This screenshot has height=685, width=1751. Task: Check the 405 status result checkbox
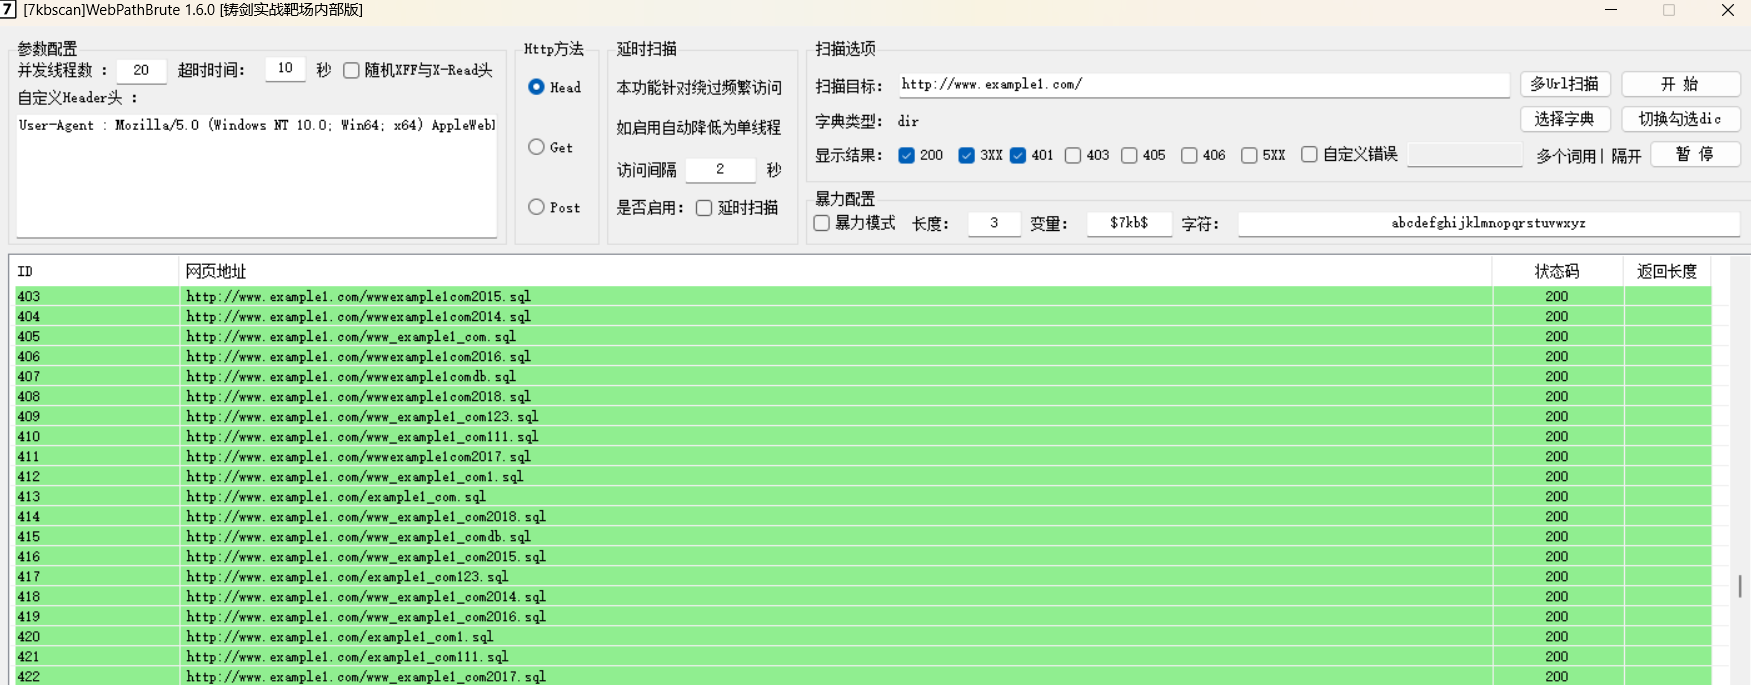coord(1129,155)
